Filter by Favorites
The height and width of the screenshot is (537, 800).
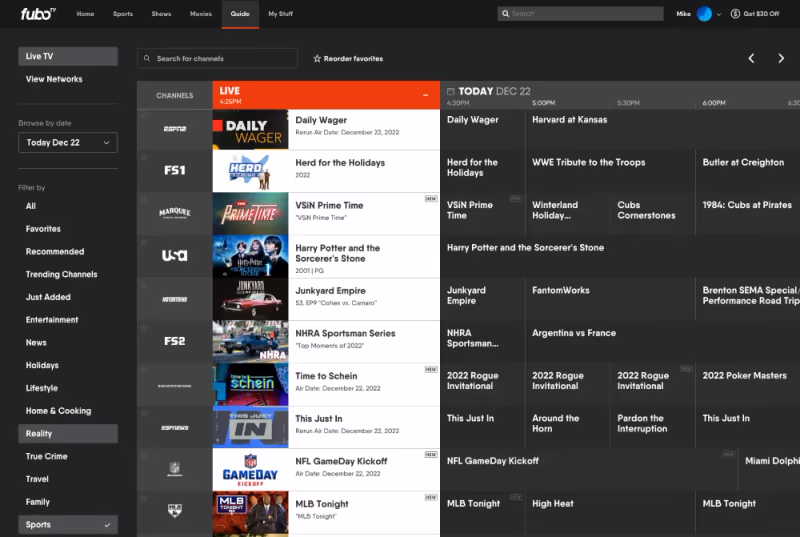click(x=43, y=229)
